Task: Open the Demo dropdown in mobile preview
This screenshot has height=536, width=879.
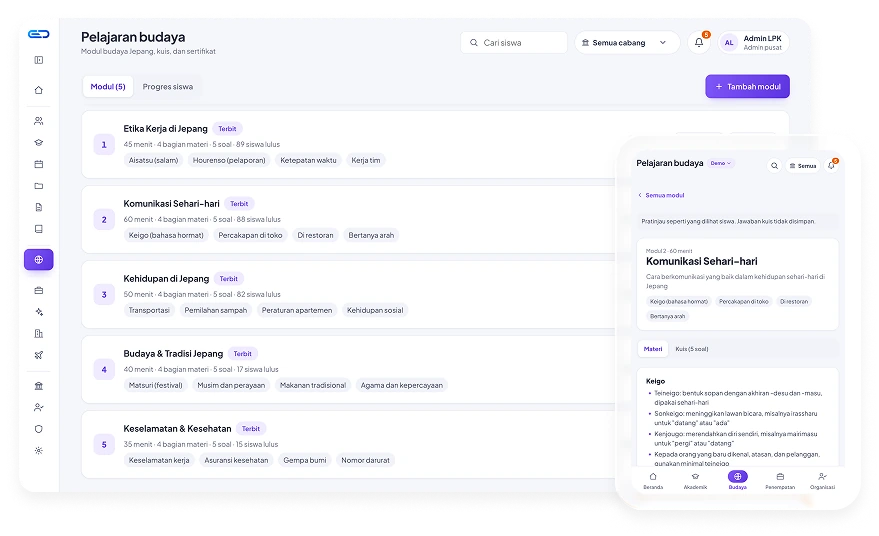Action: coord(721,163)
